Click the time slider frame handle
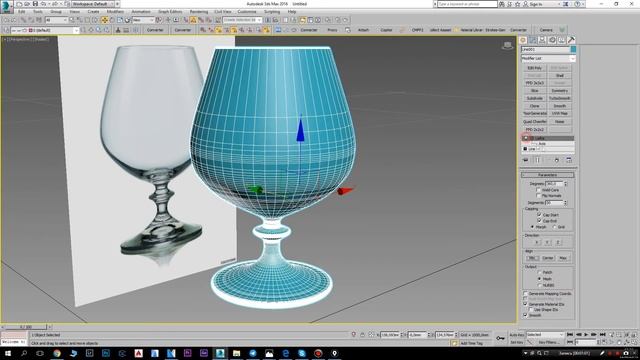The image size is (640, 360). click(26, 327)
